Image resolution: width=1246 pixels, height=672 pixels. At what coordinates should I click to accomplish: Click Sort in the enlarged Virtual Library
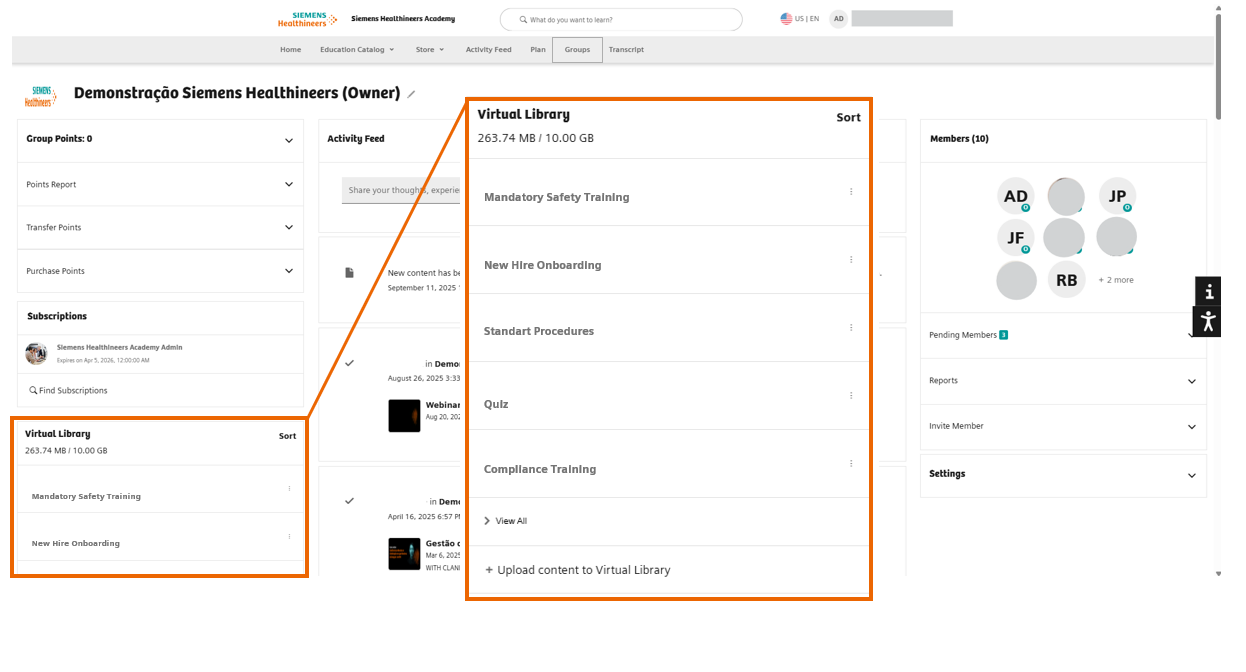[848, 118]
